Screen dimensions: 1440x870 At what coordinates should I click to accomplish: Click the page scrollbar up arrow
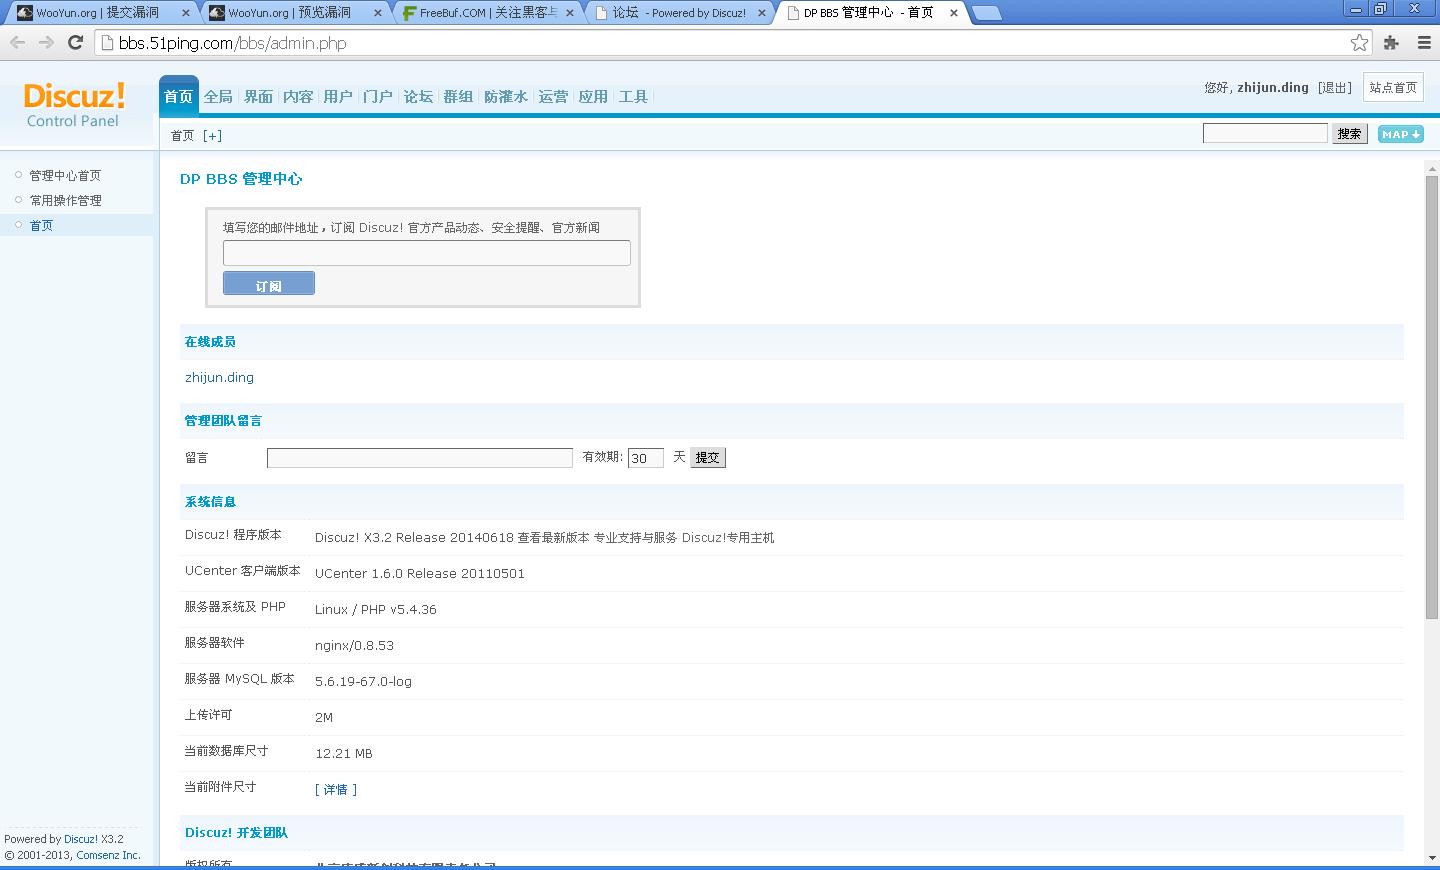click(x=1432, y=167)
